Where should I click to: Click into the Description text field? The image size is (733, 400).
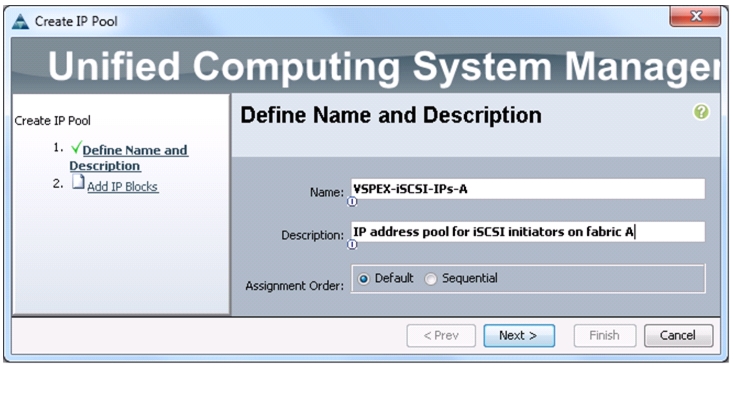(528, 232)
